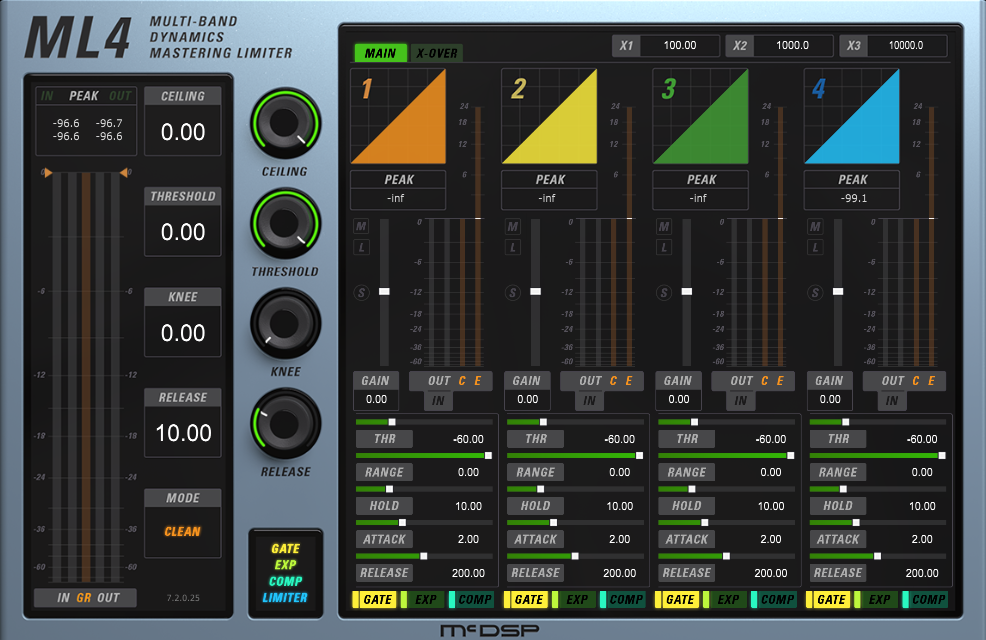Image resolution: width=986 pixels, height=640 pixels.
Task: Click band 1 OUT C E meter button
Action: click(451, 381)
